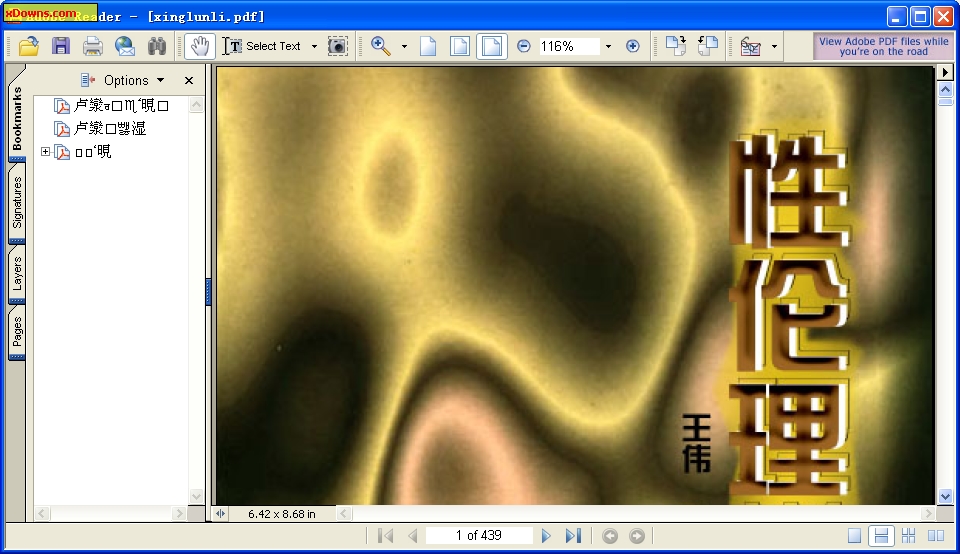Select the Hand tool
The height and width of the screenshot is (554, 960).
point(200,46)
